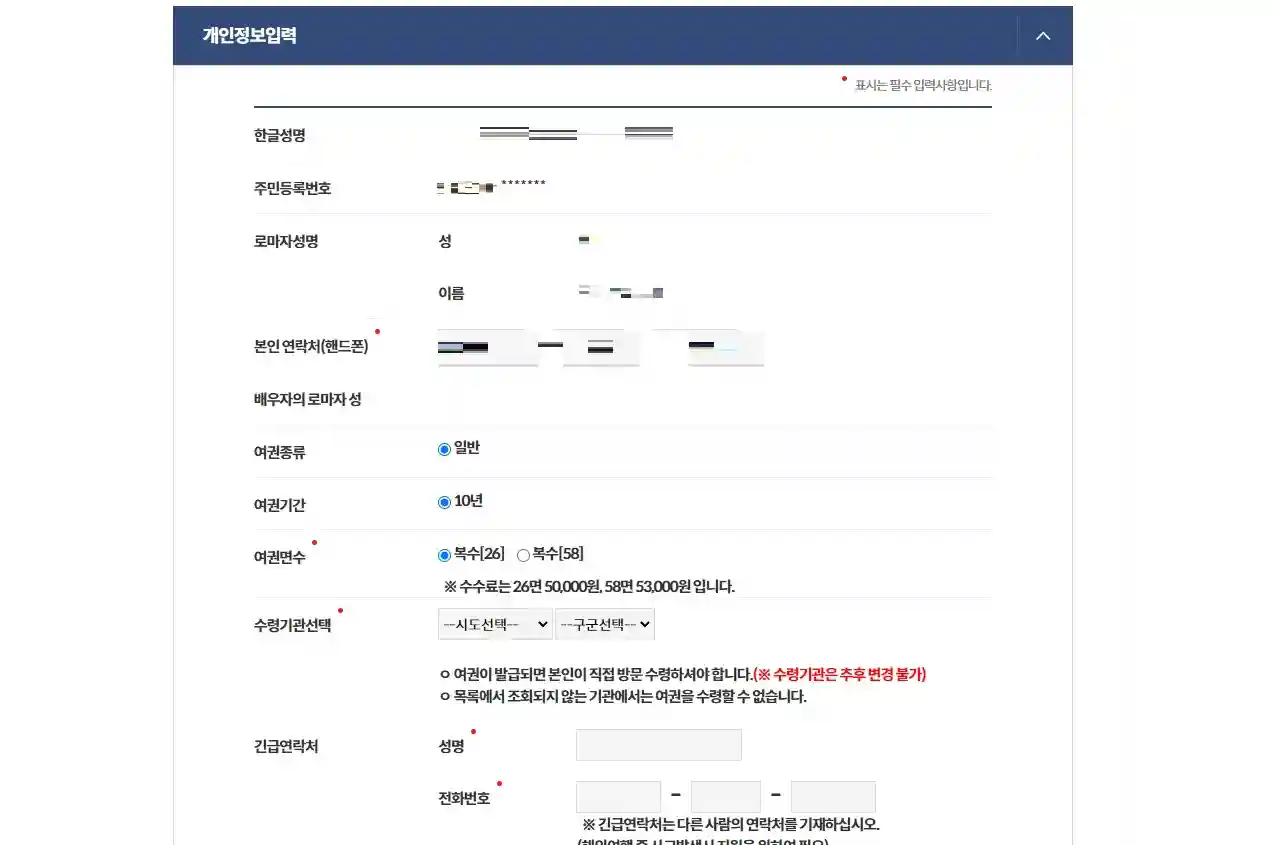Click the last 전화번호 input box
This screenshot has width=1273, height=845.
click(833, 797)
